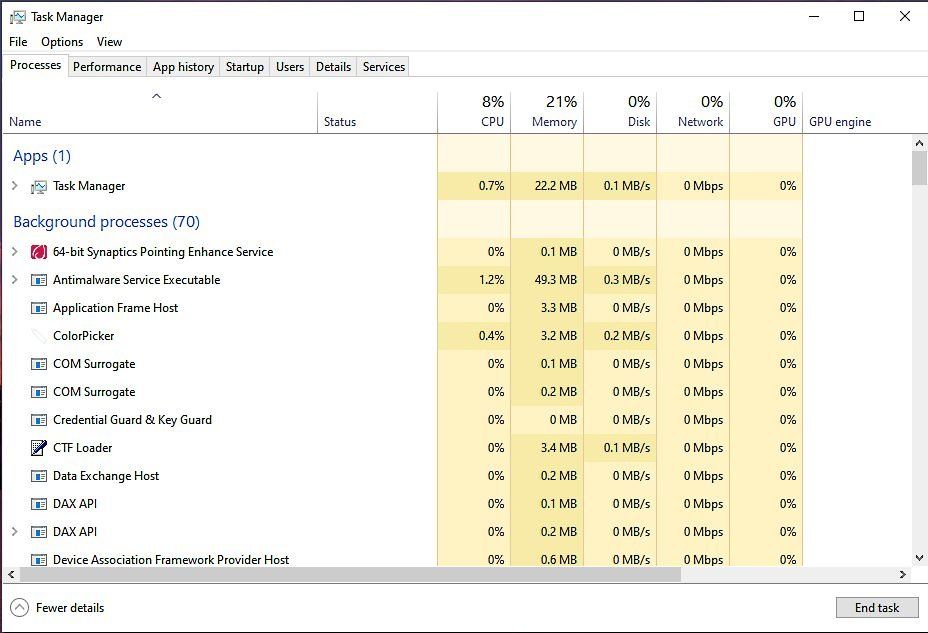Sort processes by the CPU column
The height and width of the screenshot is (633, 928).
(x=474, y=110)
